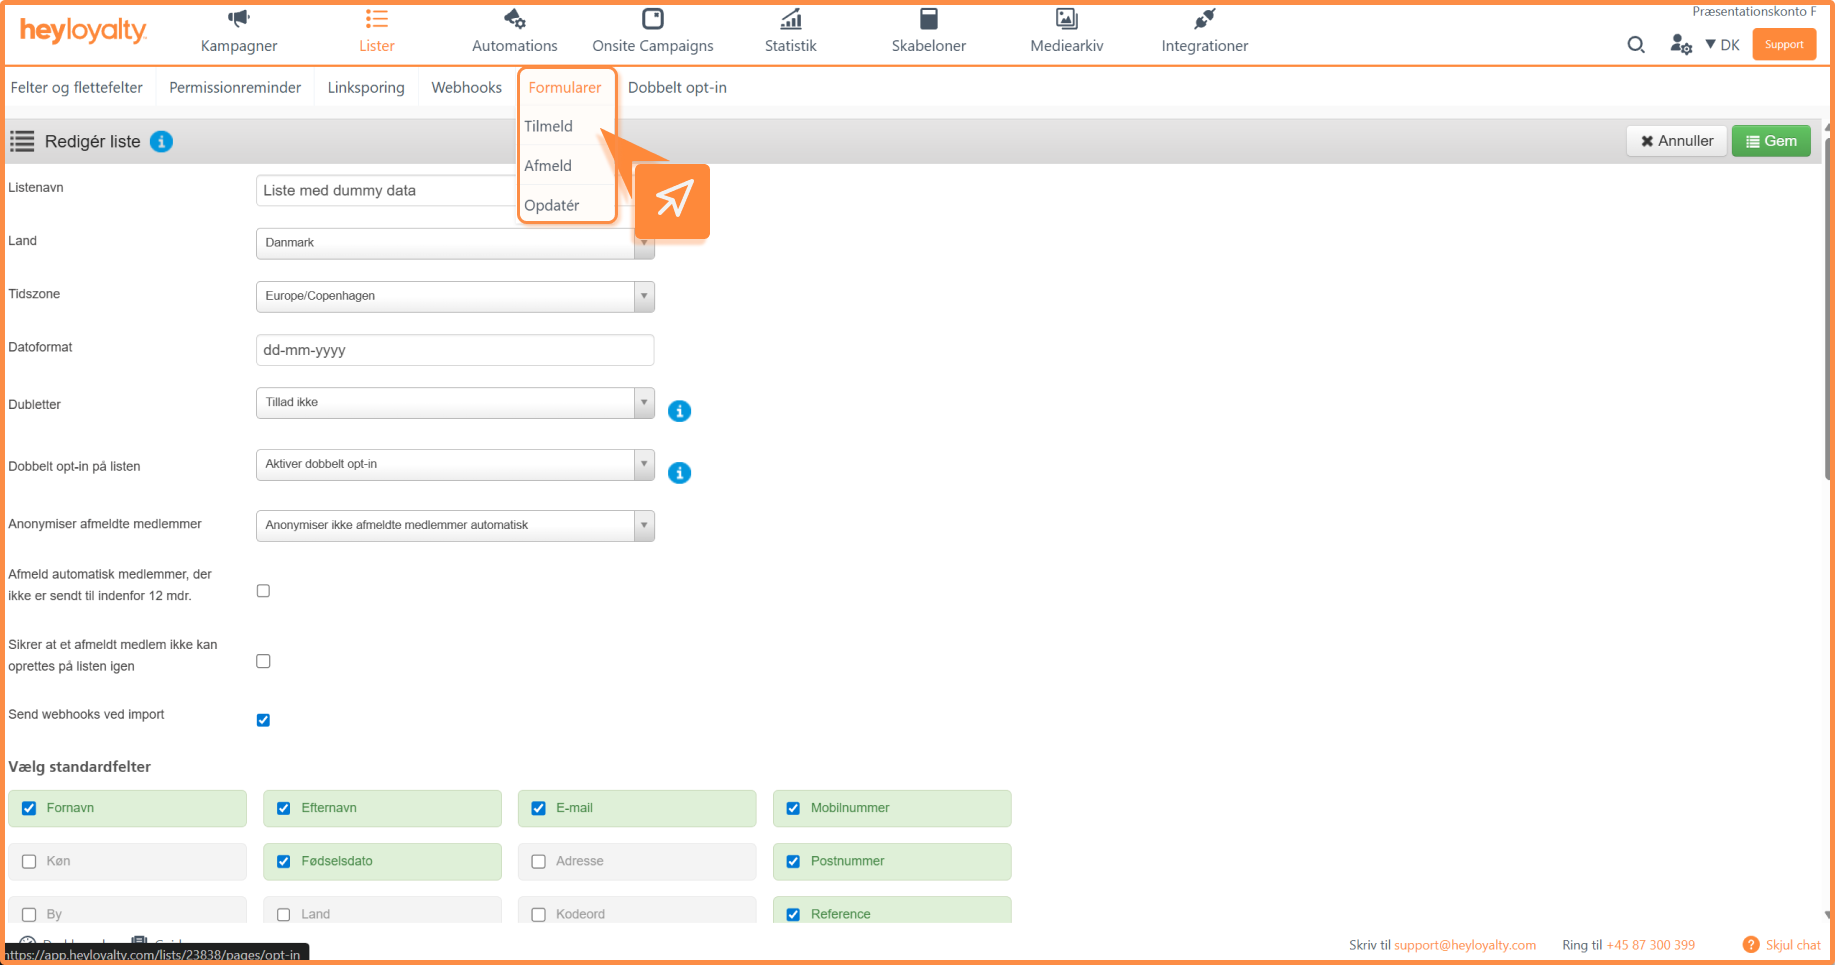Switch to the Webhooks tab
This screenshot has width=1835, height=965.
click(x=467, y=87)
